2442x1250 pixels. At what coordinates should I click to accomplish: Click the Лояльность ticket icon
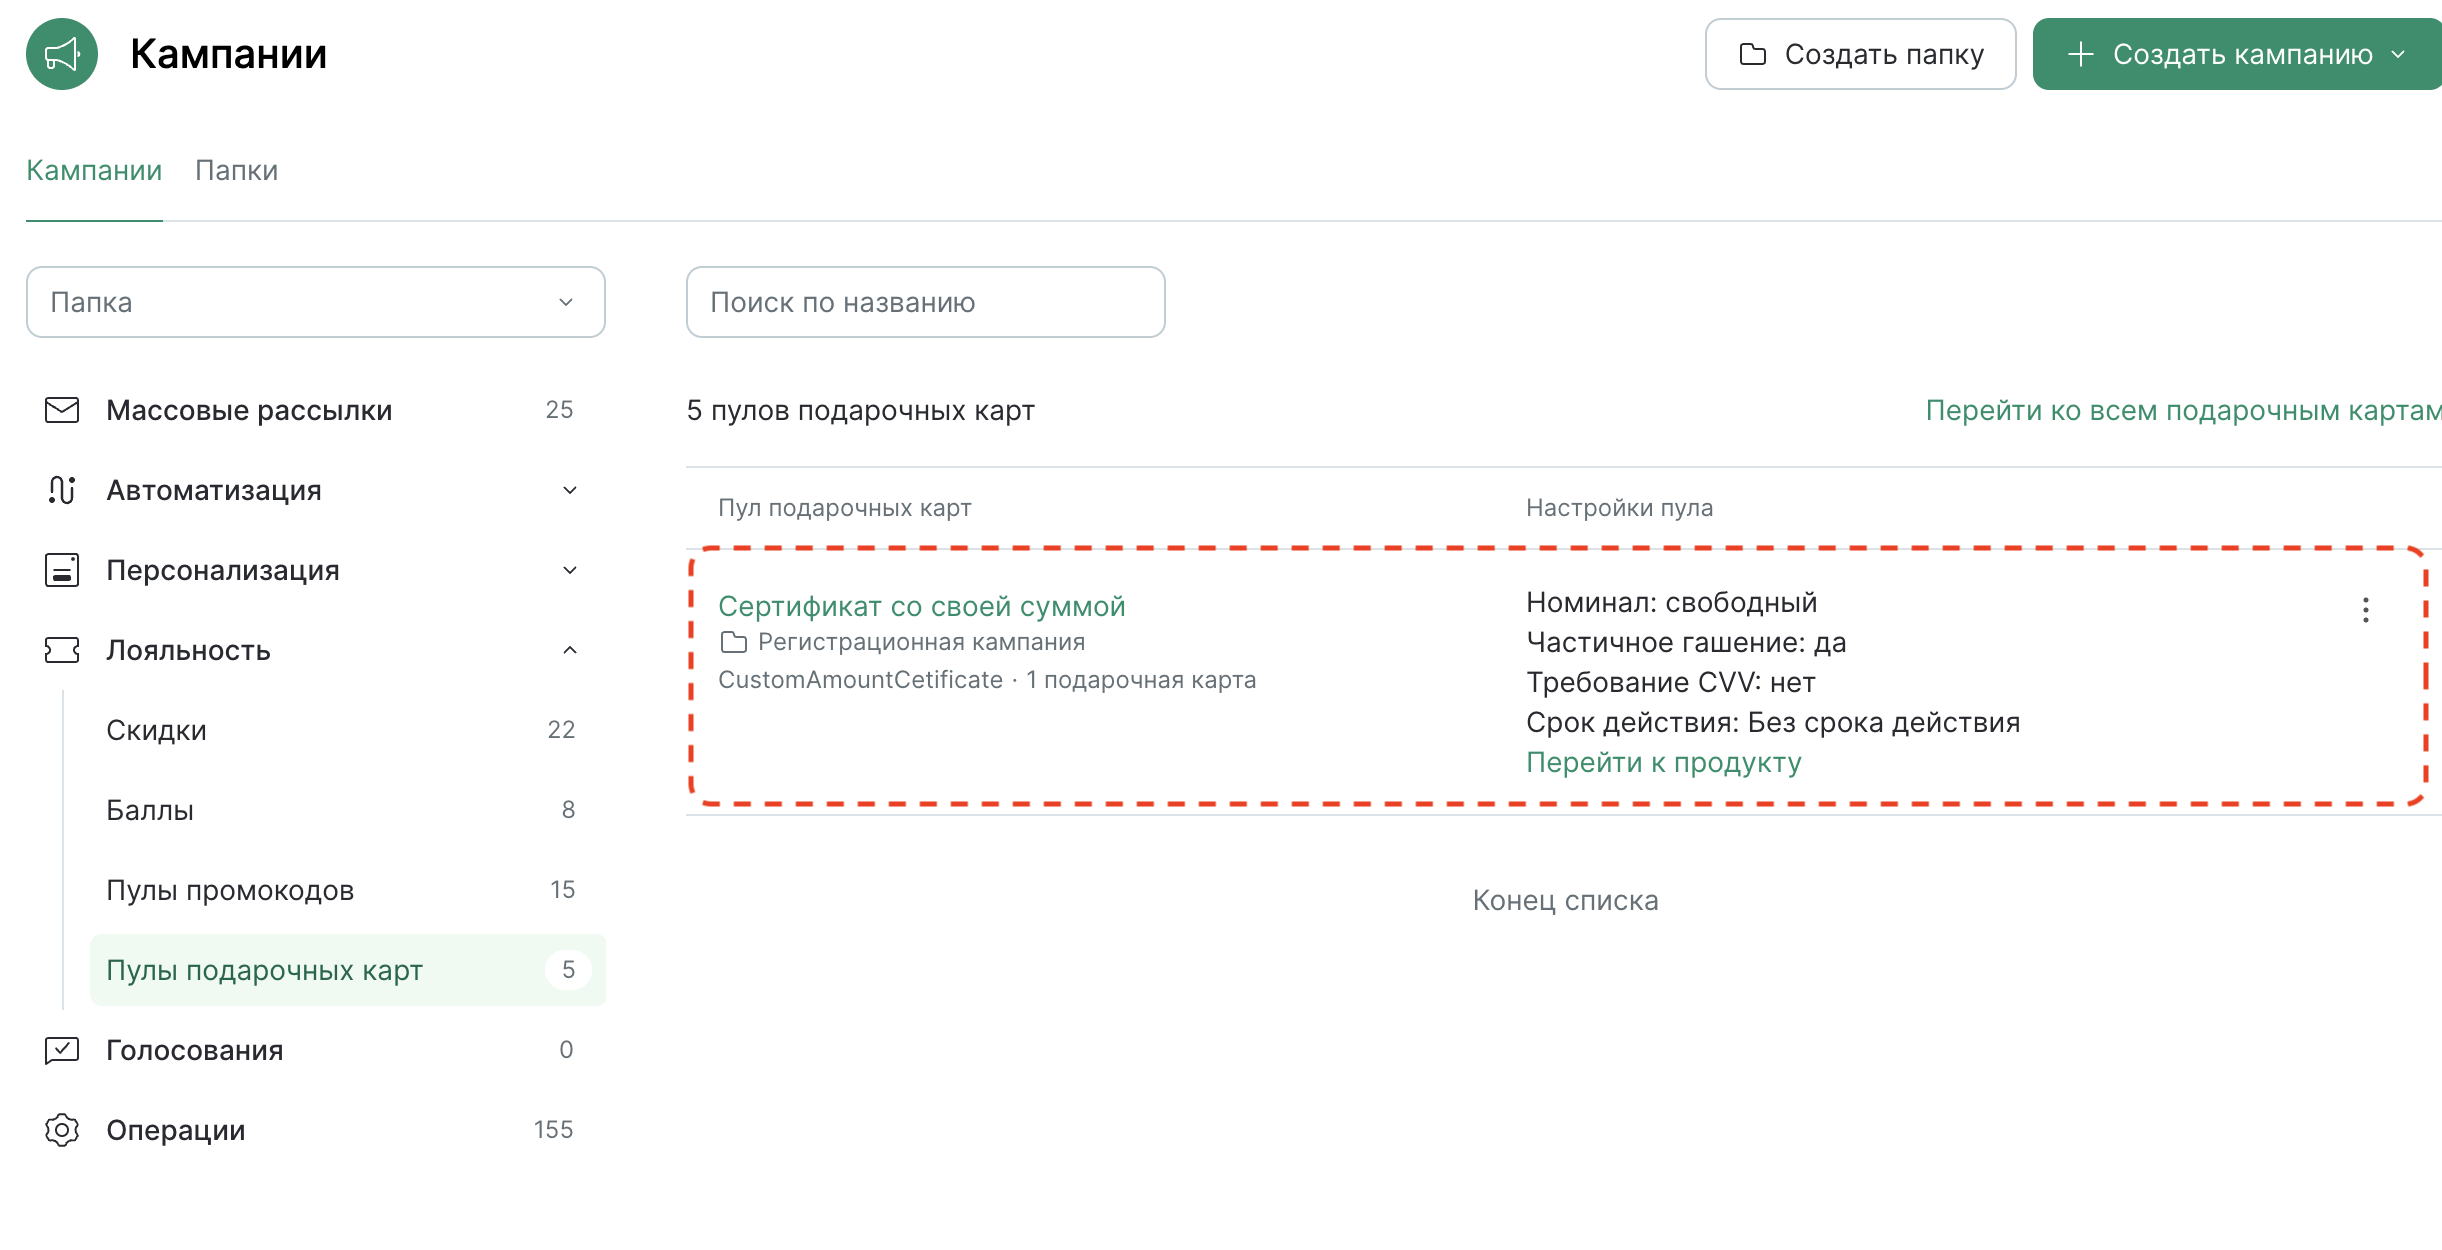[x=62, y=650]
